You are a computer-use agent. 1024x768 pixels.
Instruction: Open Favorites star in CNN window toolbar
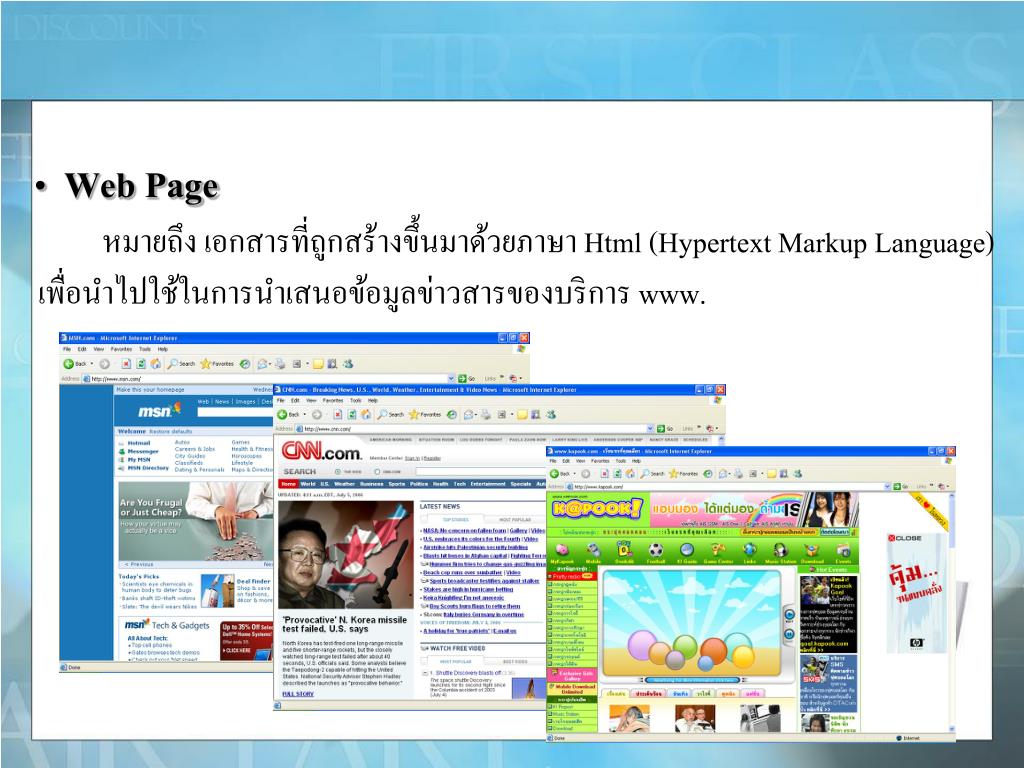coord(425,415)
